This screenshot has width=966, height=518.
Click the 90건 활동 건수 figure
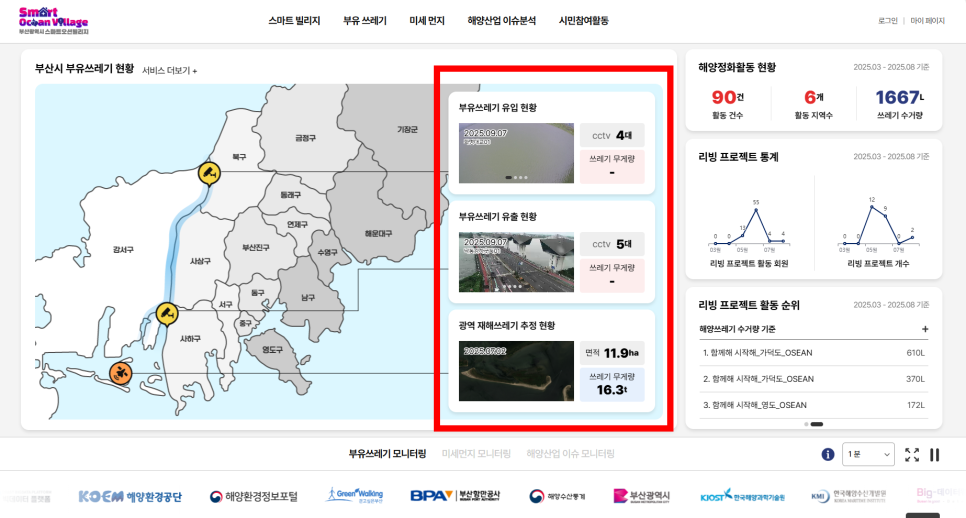point(728,103)
